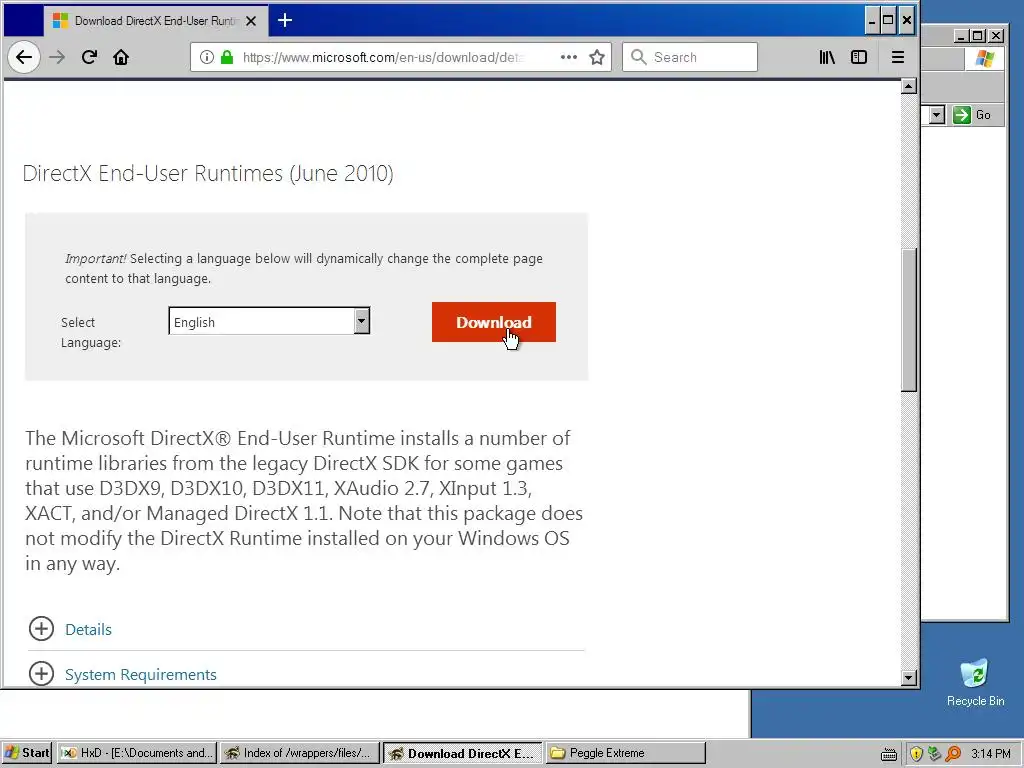Click the green padlock security icon
The width and height of the screenshot is (1024, 768).
227,57
